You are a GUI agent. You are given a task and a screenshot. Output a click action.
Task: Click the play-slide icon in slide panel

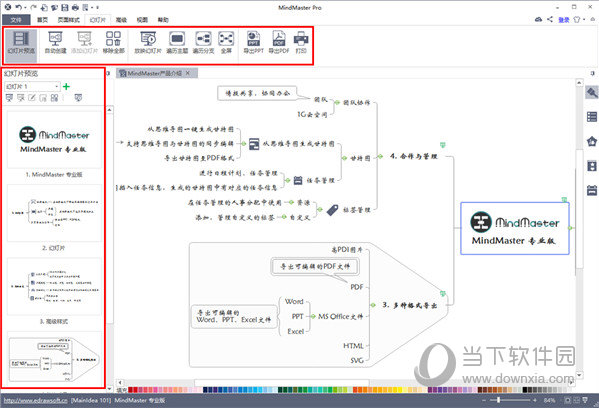click(x=78, y=98)
